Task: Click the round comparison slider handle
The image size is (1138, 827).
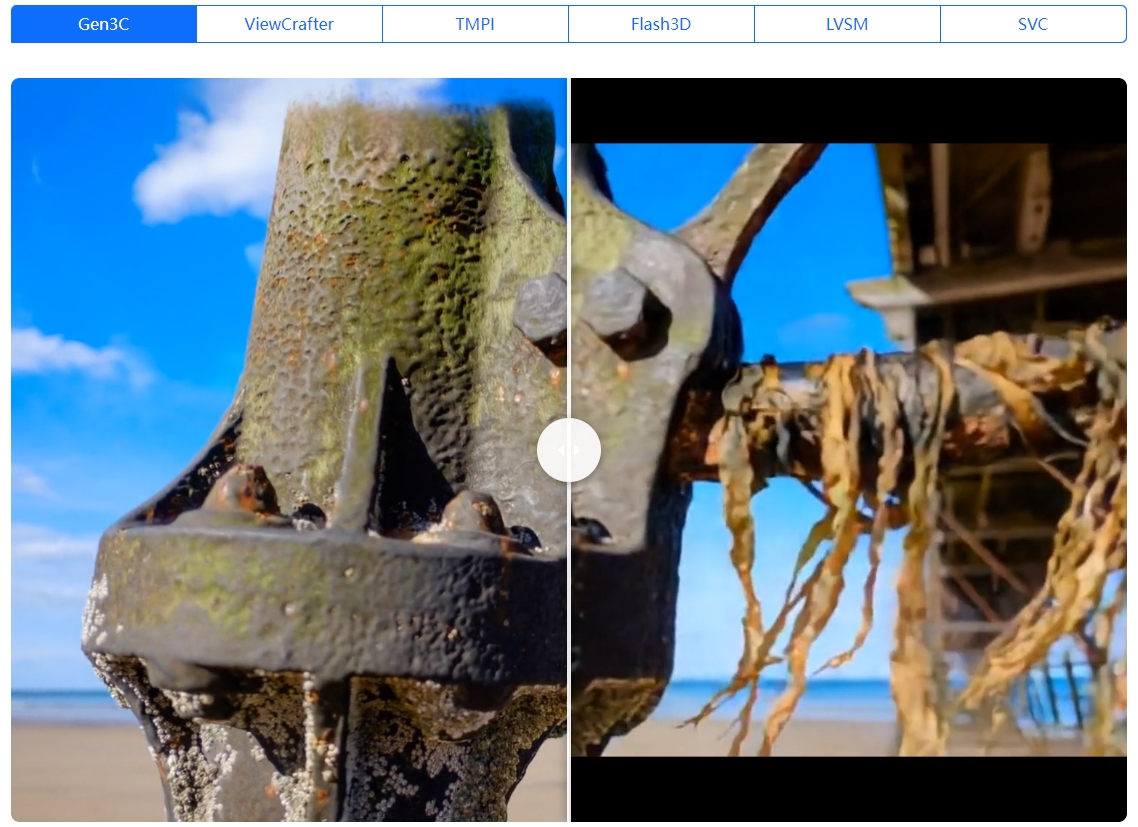Action: point(569,450)
